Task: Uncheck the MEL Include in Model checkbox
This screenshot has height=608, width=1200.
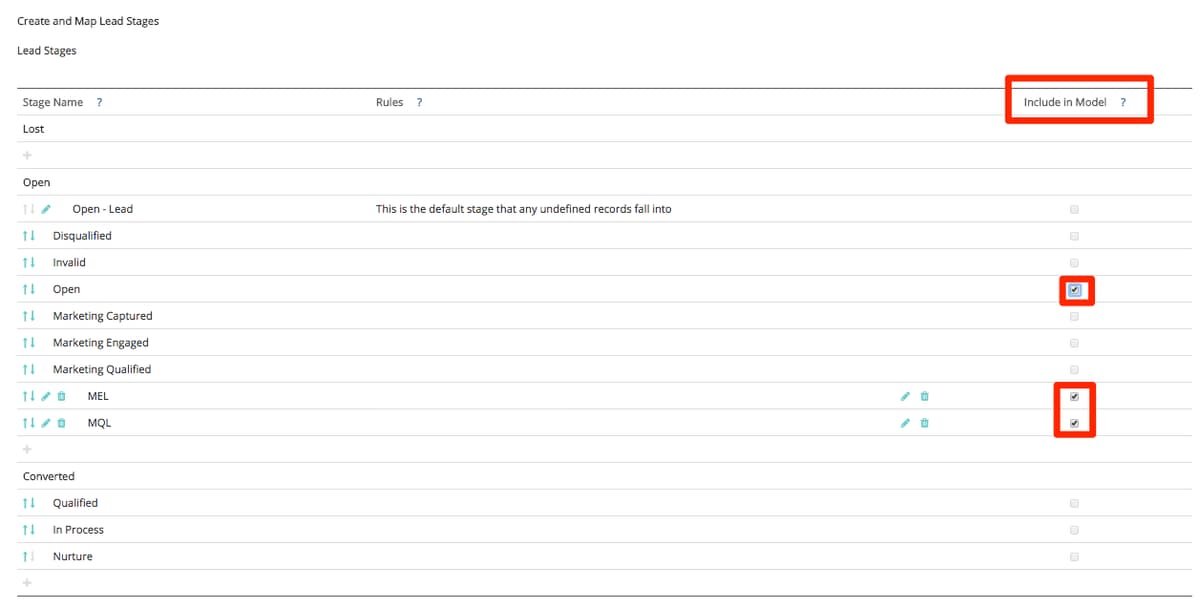Action: (x=1074, y=396)
